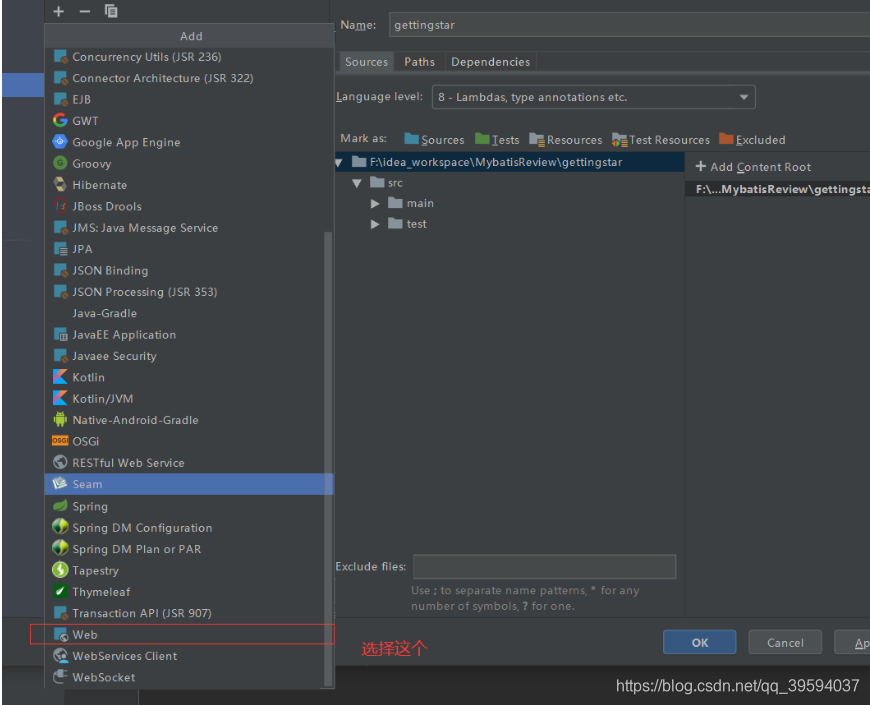
Task: Pick the Thymeleaf icon
Action: [x=60, y=591]
